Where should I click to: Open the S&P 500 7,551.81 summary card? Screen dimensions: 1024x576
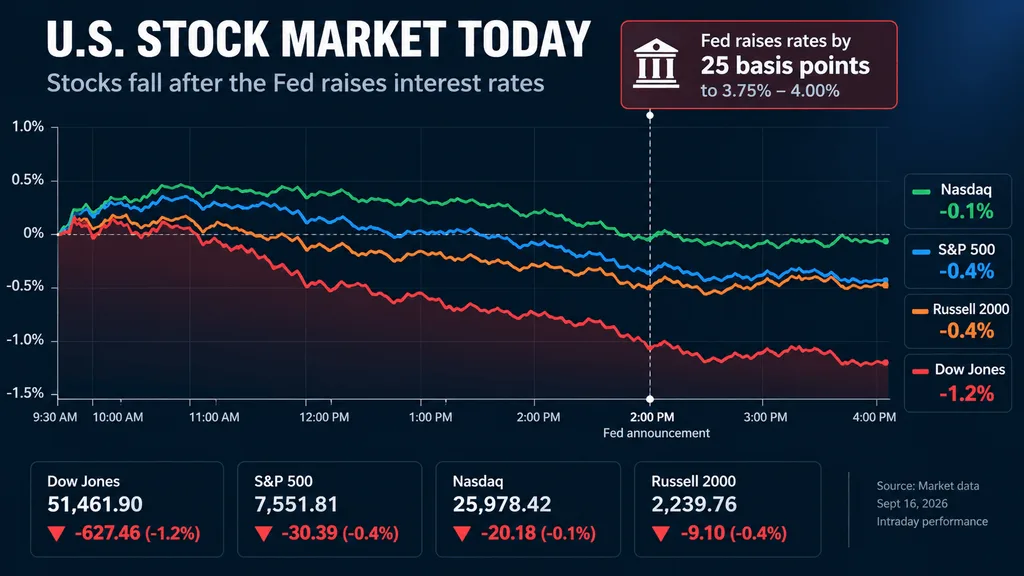point(330,509)
